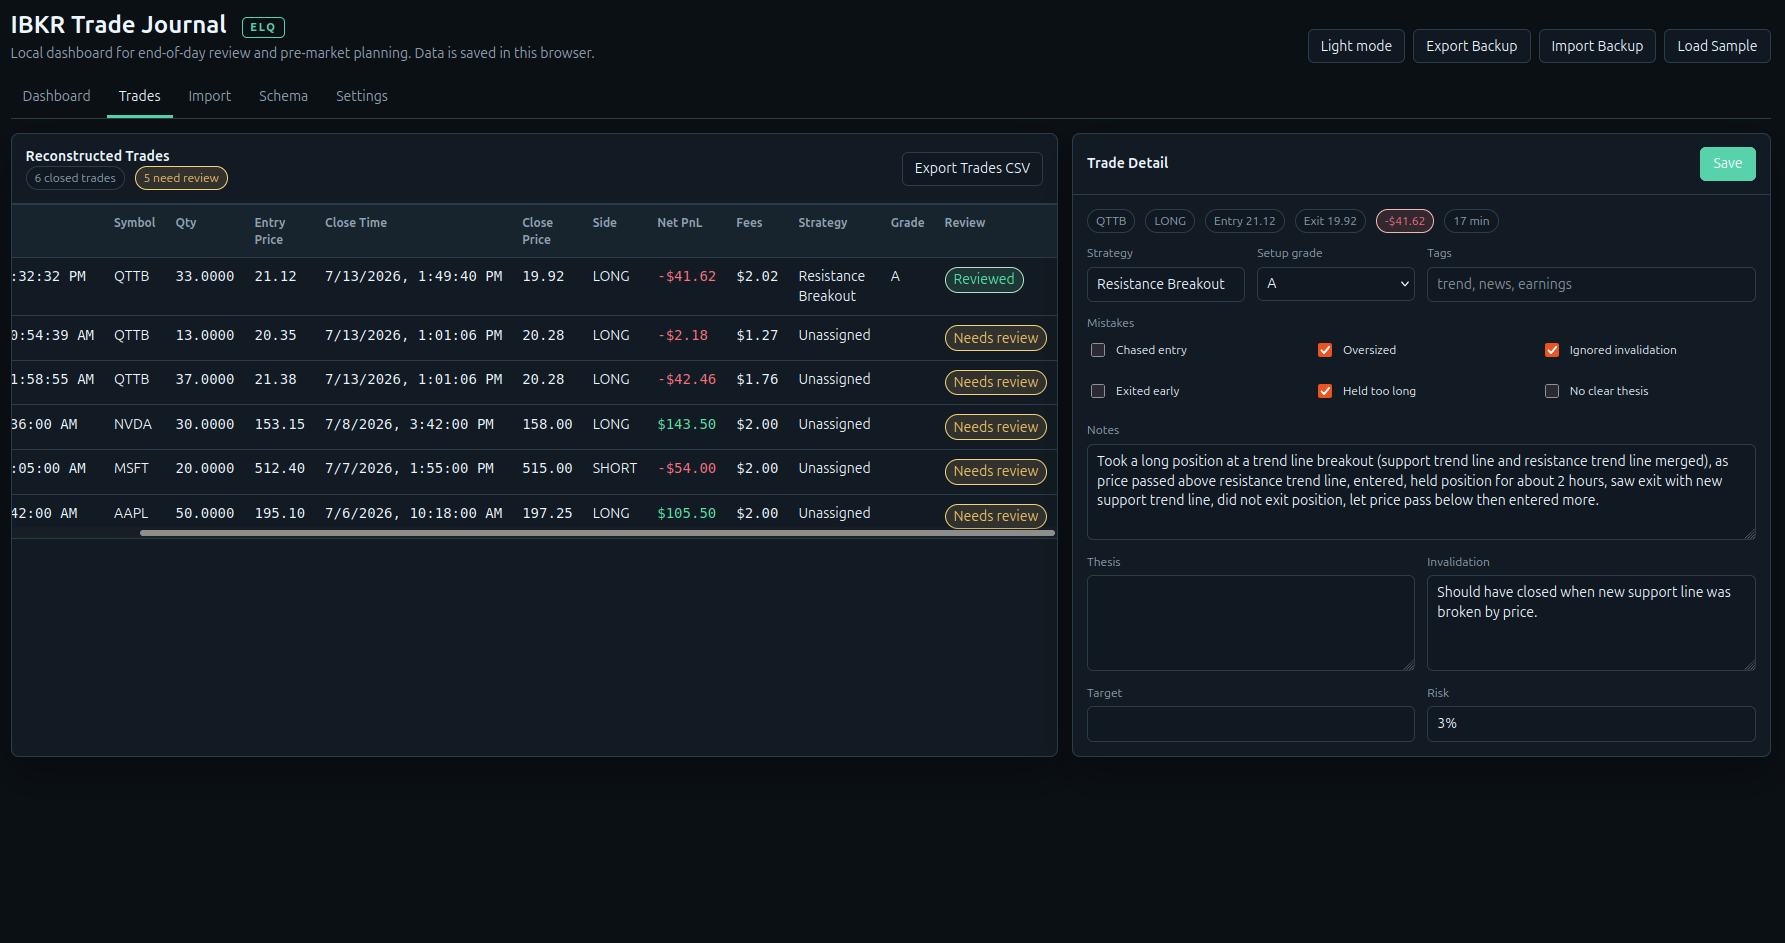
Task: Click the ELQ badge by title
Action: coord(263,28)
